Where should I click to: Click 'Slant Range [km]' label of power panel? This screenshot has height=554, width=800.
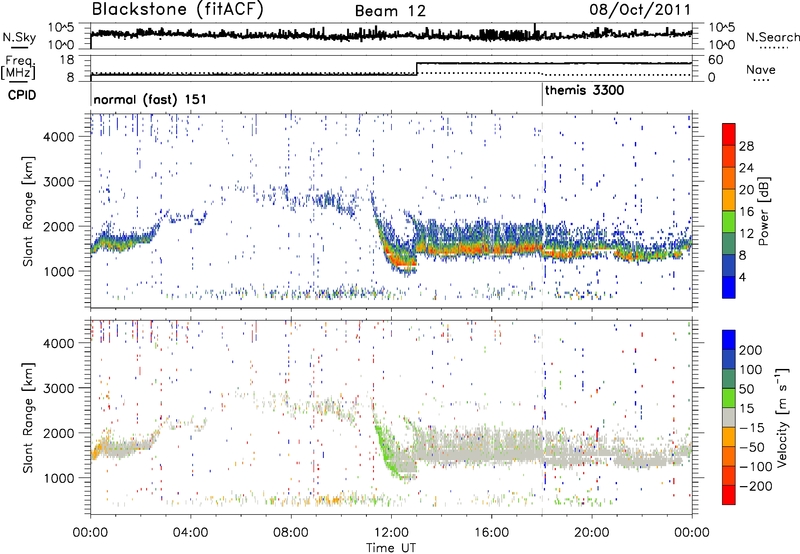(x=28, y=211)
